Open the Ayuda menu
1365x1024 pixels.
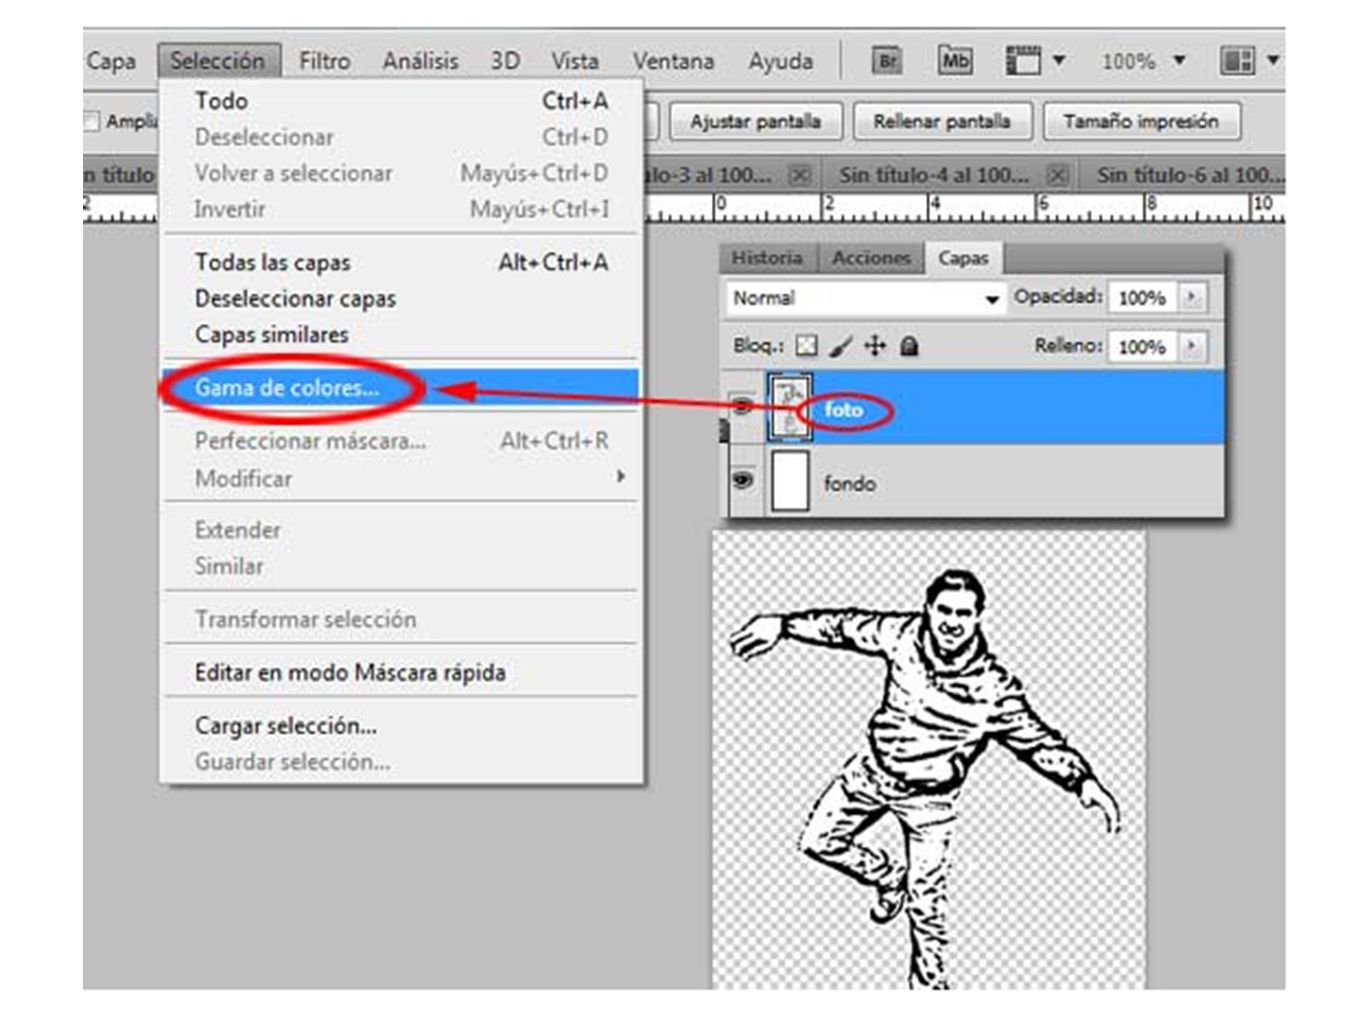(780, 61)
